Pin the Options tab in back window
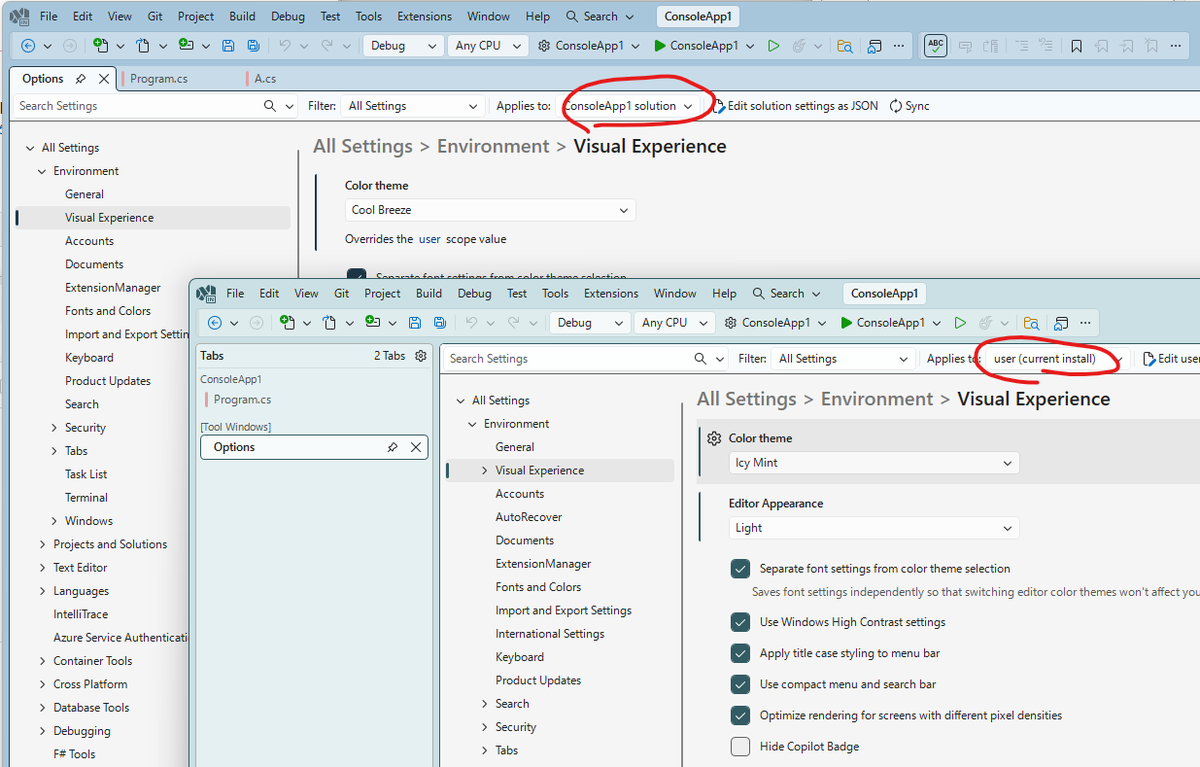Screen dimensions: 1200x767 81,79
